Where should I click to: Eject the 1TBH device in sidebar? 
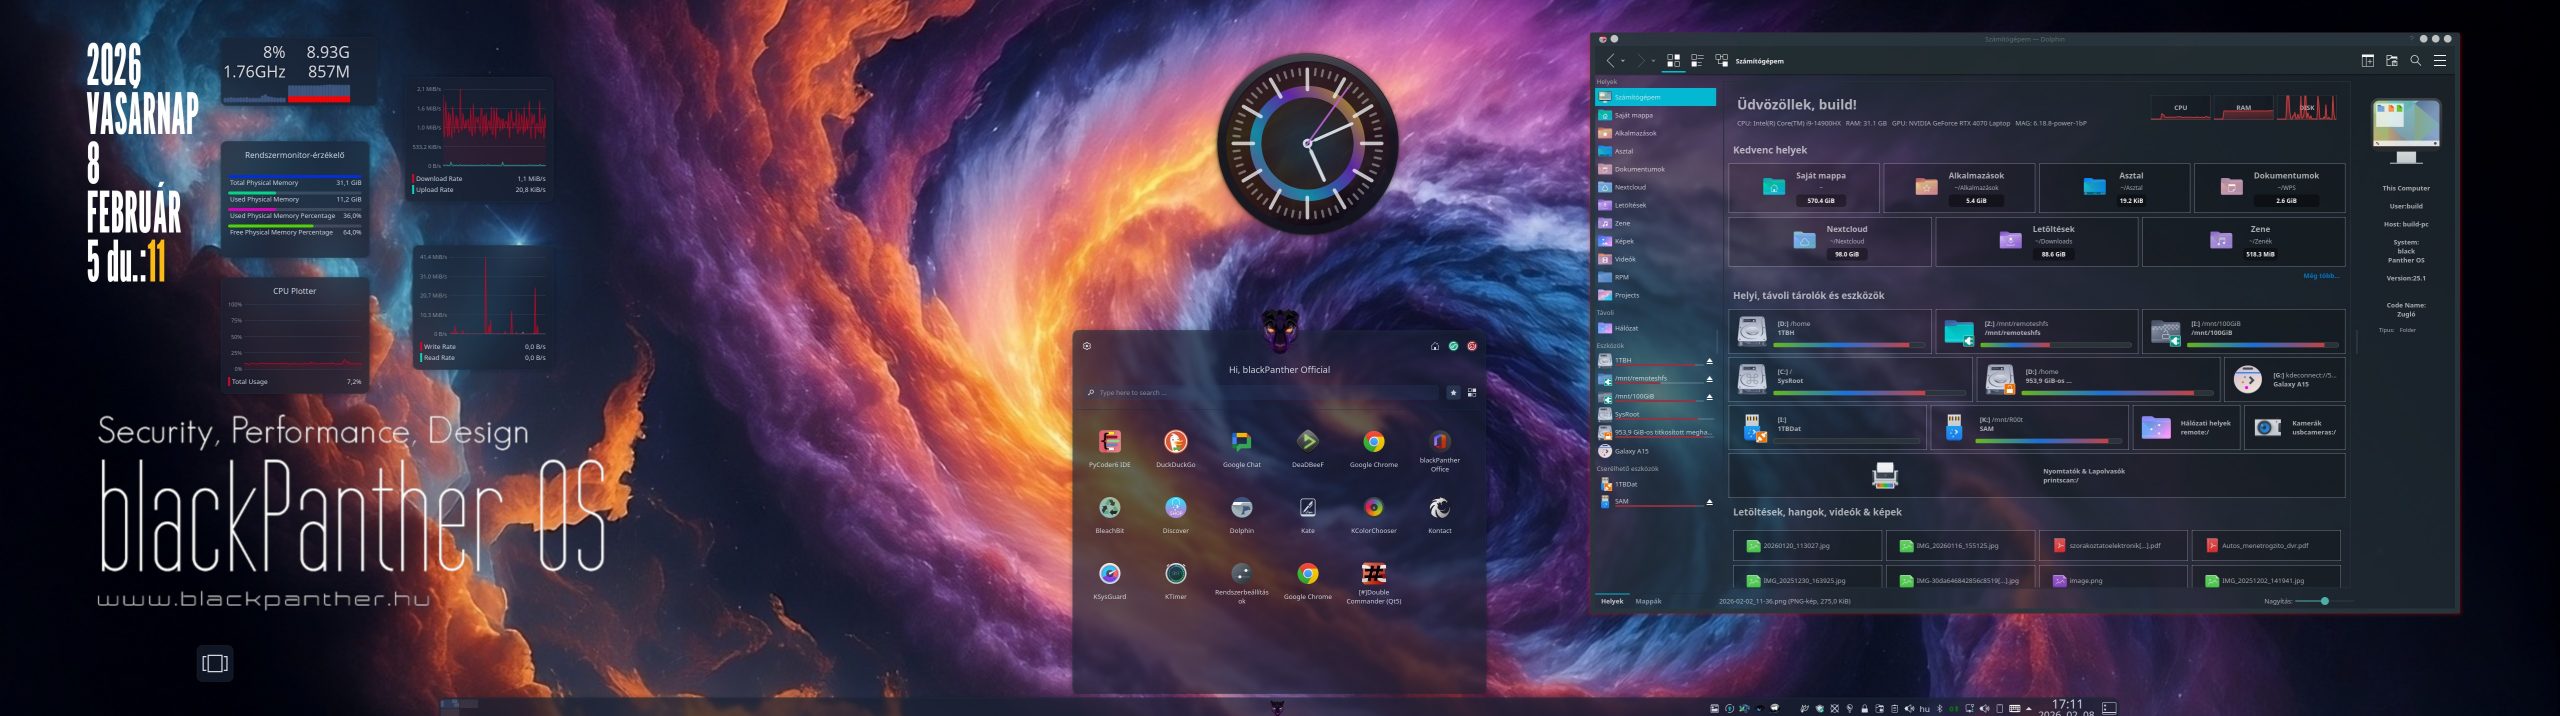coord(1709,361)
